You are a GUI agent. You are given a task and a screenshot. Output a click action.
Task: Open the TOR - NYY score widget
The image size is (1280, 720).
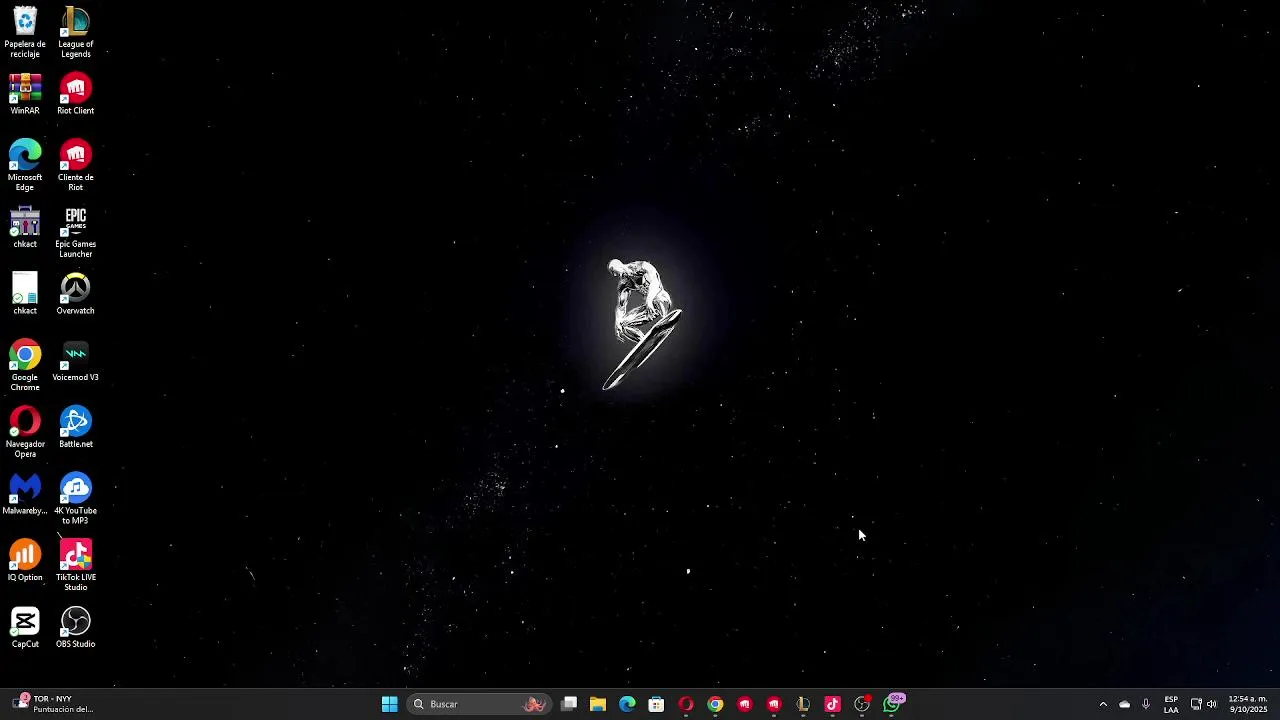click(x=55, y=704)
